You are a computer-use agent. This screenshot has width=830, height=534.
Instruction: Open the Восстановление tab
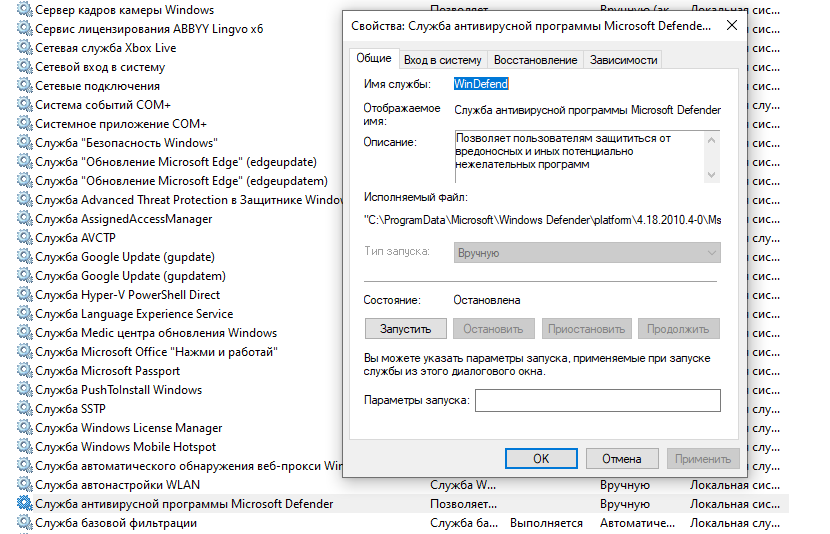coord(535,60)
